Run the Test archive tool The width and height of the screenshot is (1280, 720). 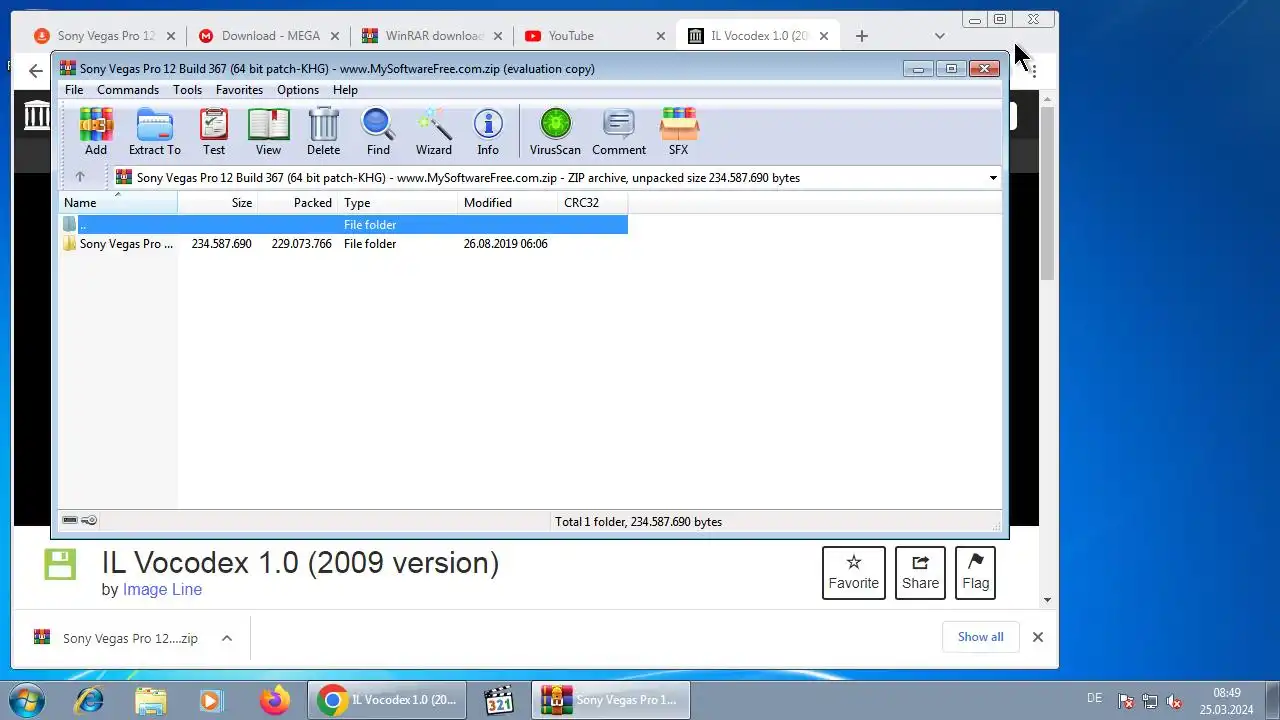(214, 131)
